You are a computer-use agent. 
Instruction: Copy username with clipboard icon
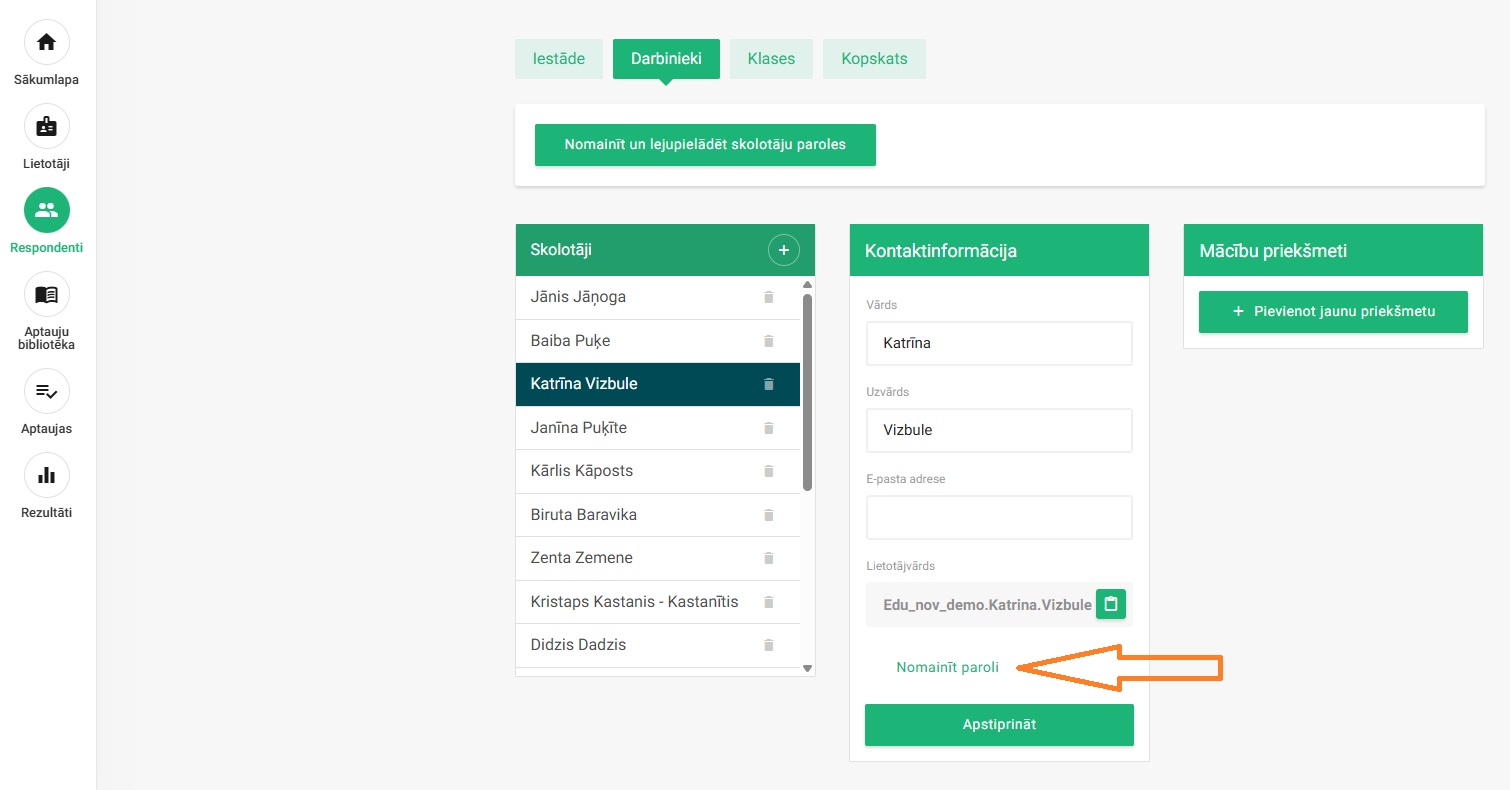(1111, 604)
